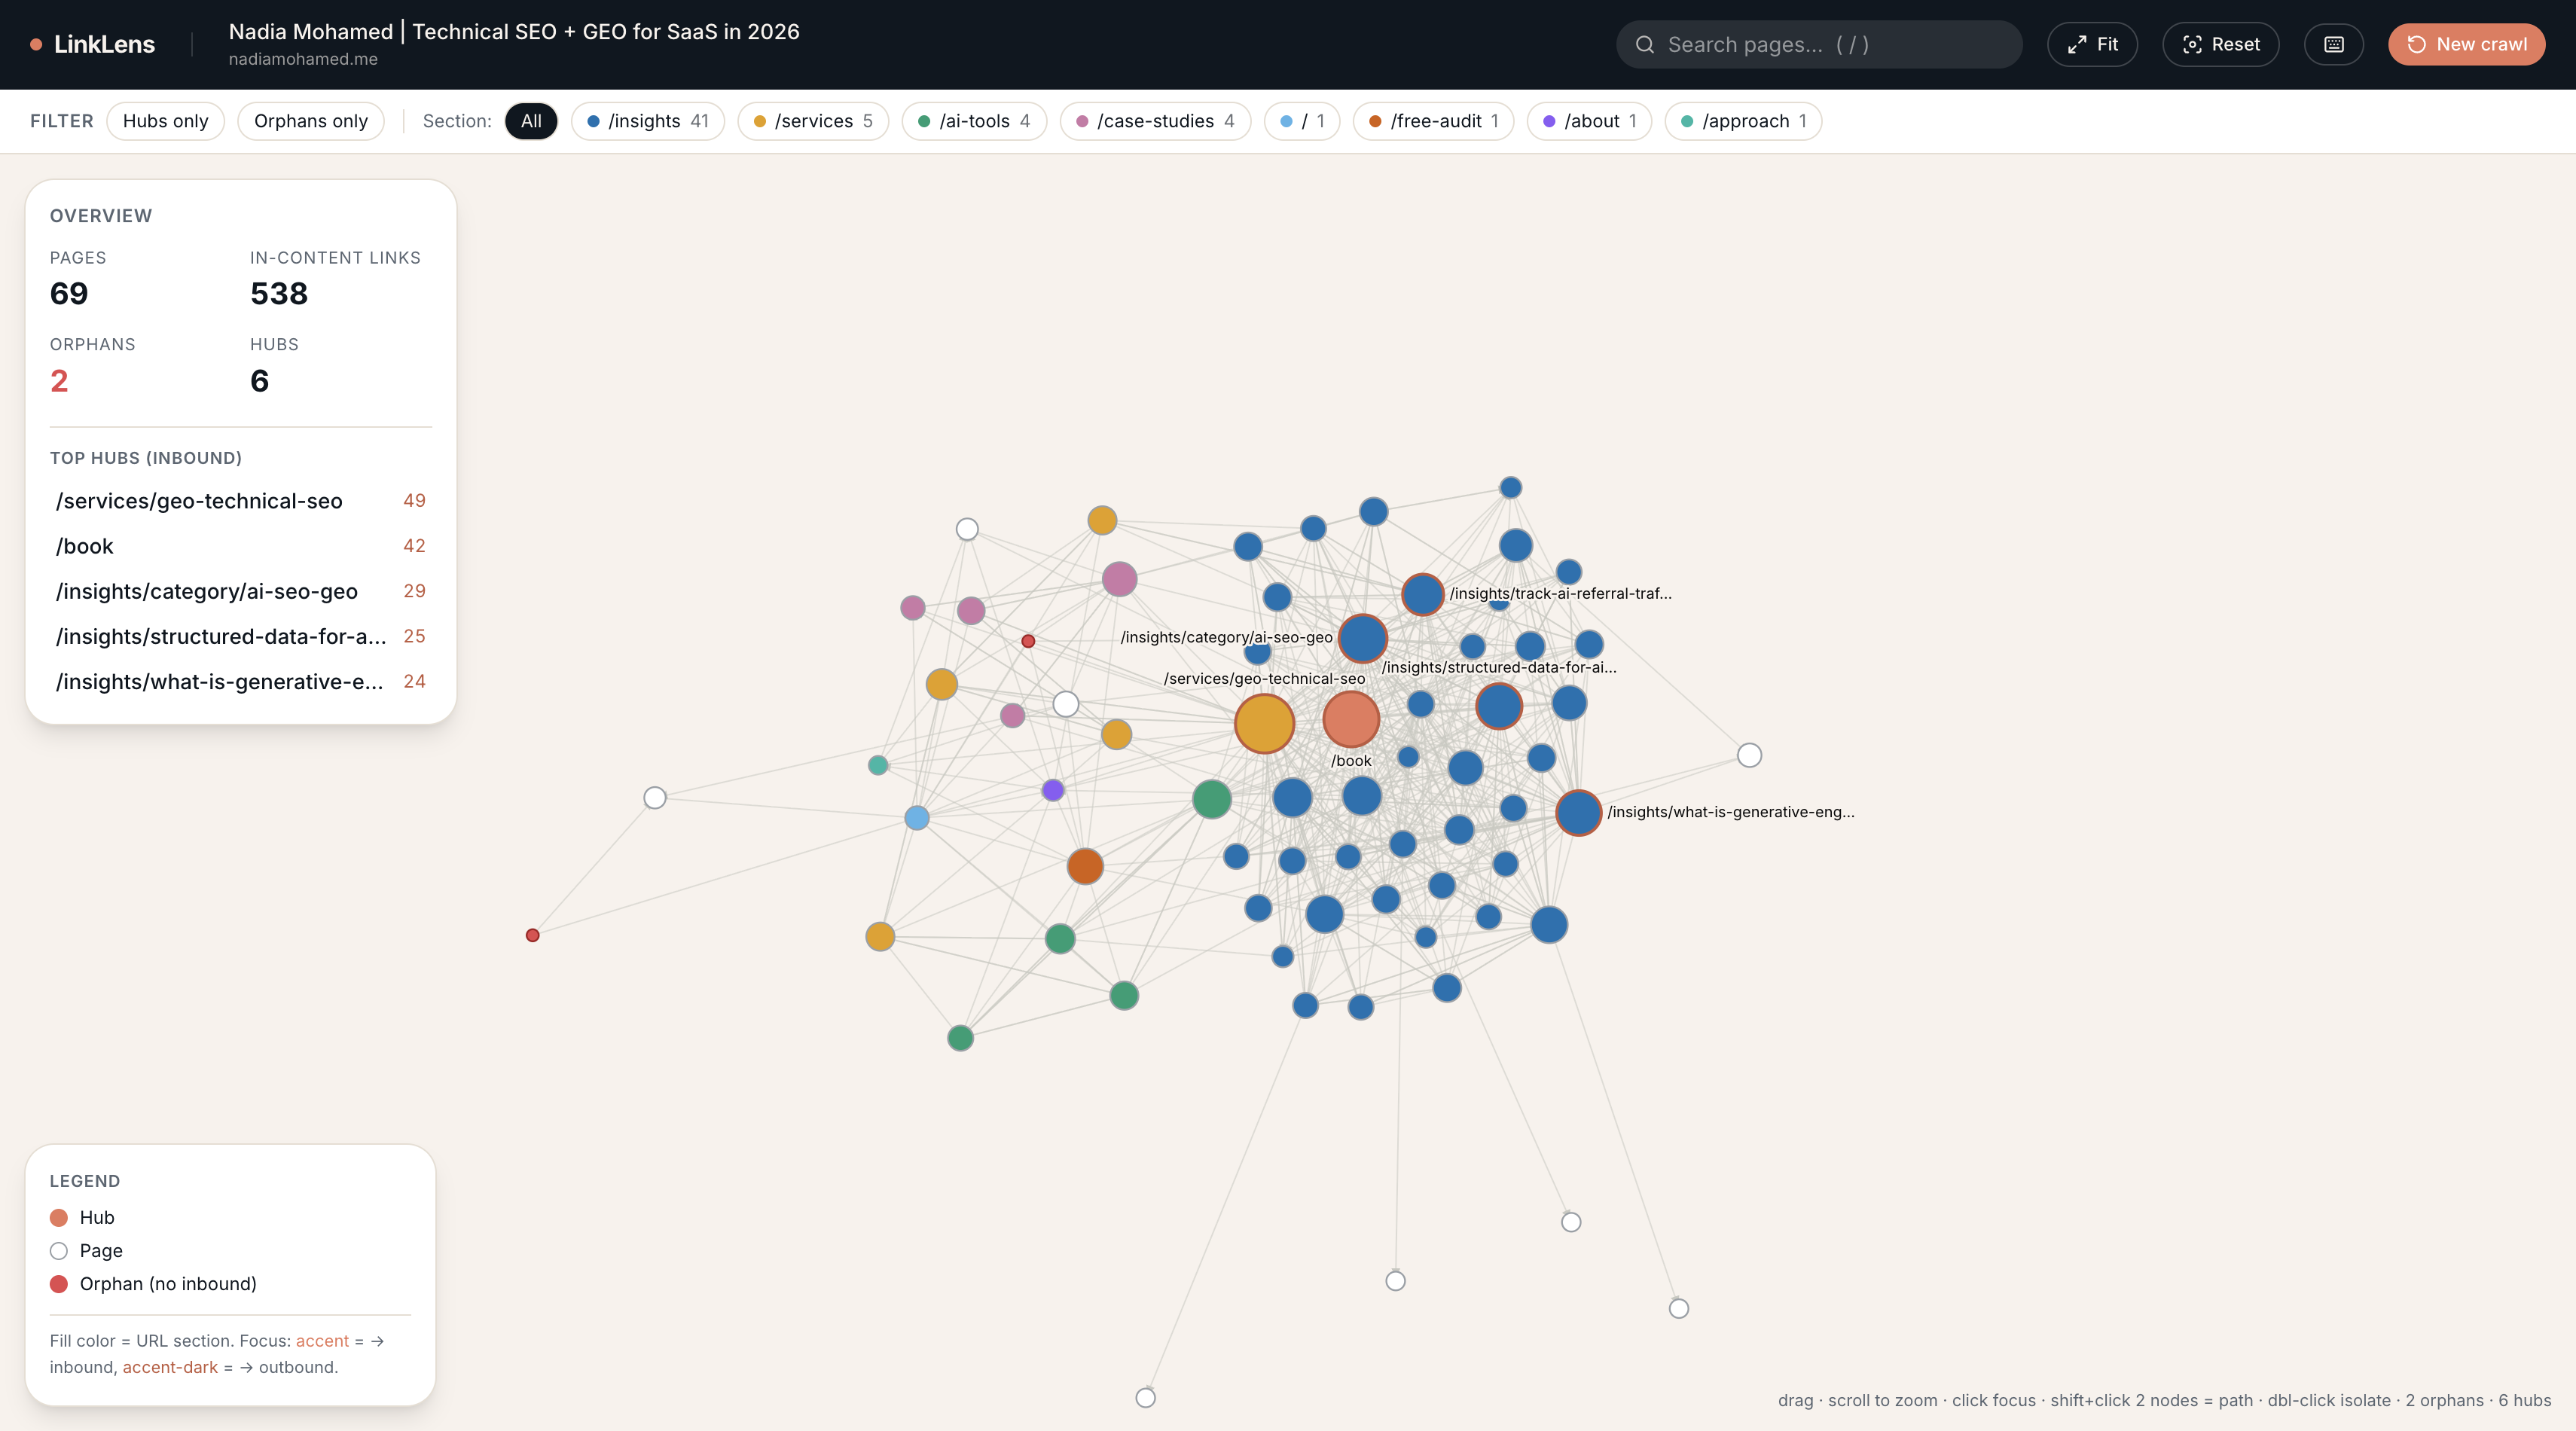Select the purple /about section node
Viewport: 2576px width, 1431px height.
coord(1052,790)
